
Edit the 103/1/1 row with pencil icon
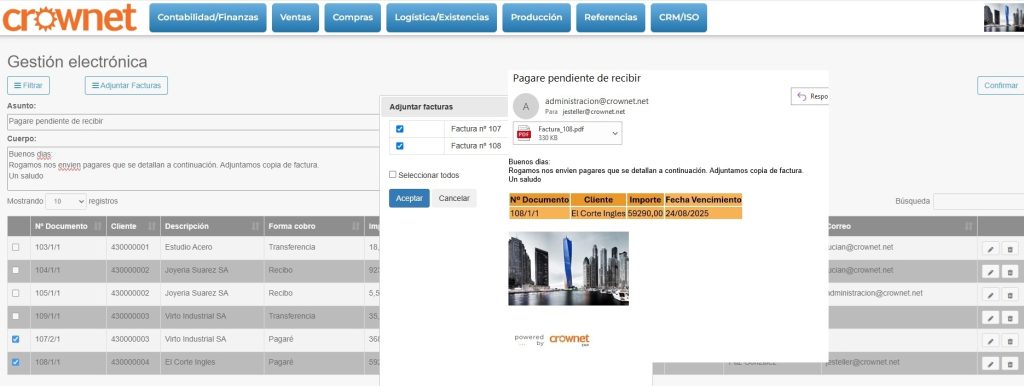click(x=990, y=249)
